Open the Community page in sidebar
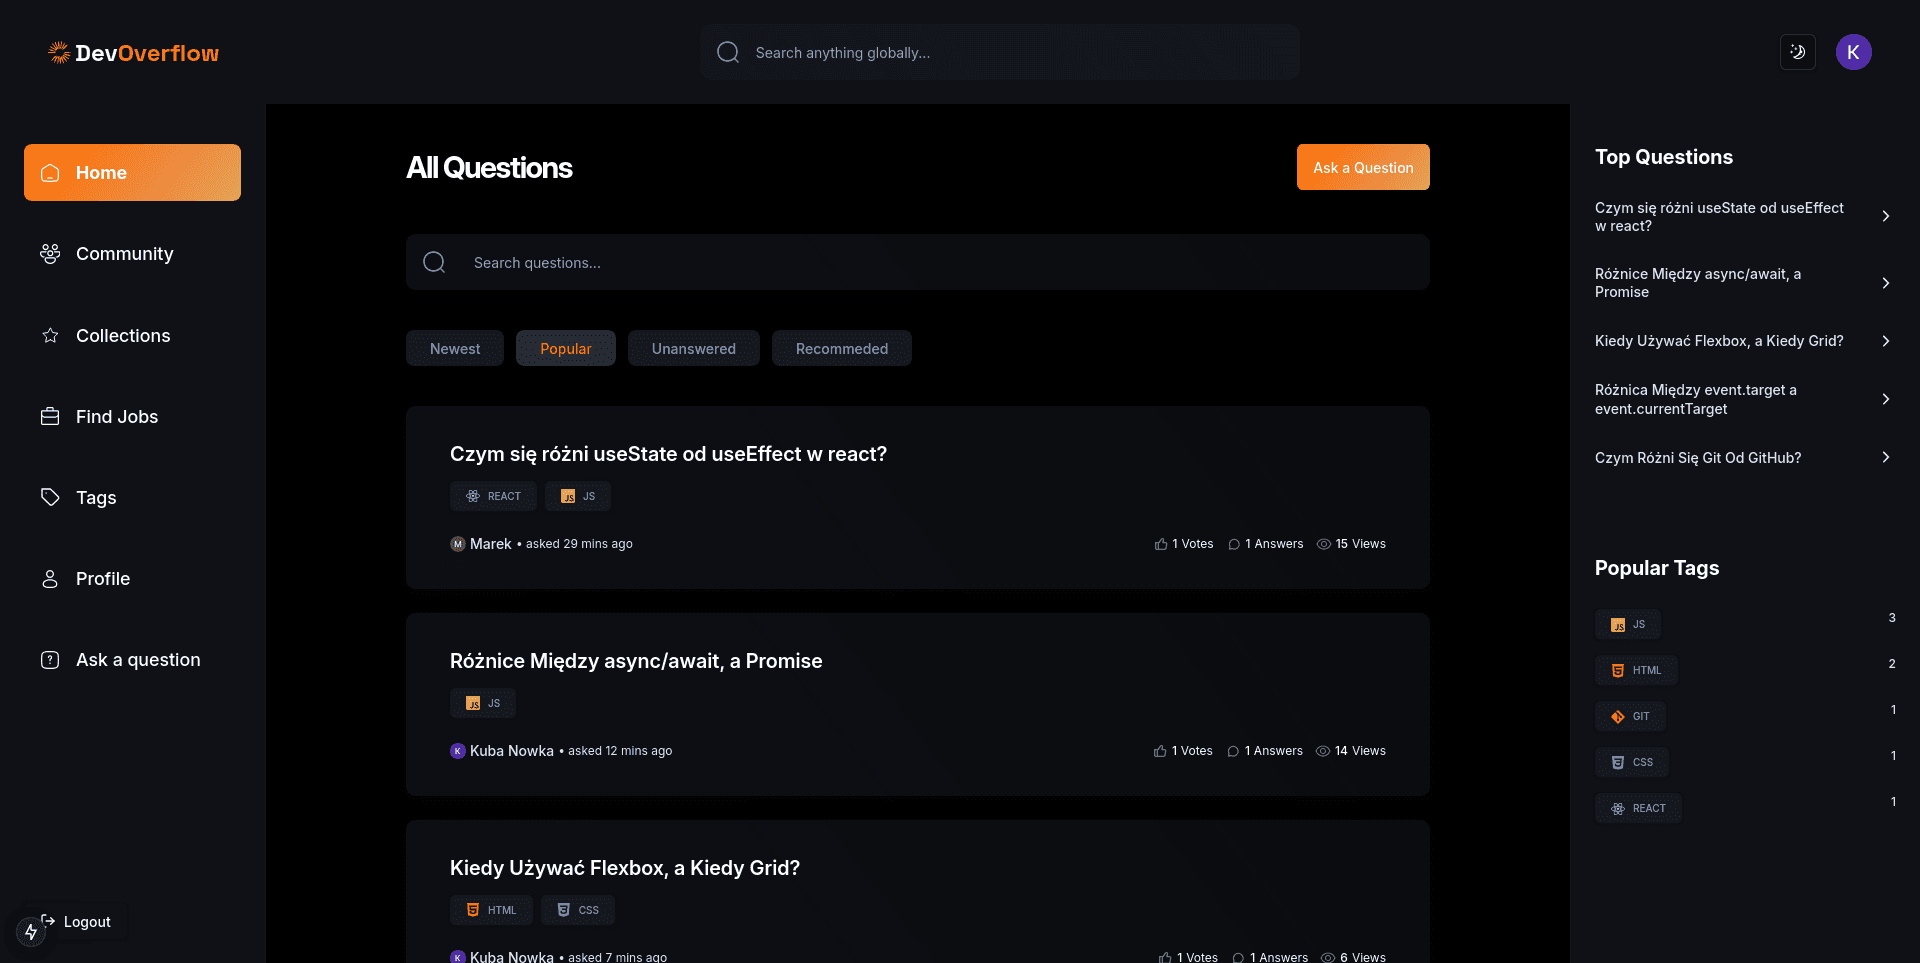This screenshot has height=963, width=1920. coord(124,254)
